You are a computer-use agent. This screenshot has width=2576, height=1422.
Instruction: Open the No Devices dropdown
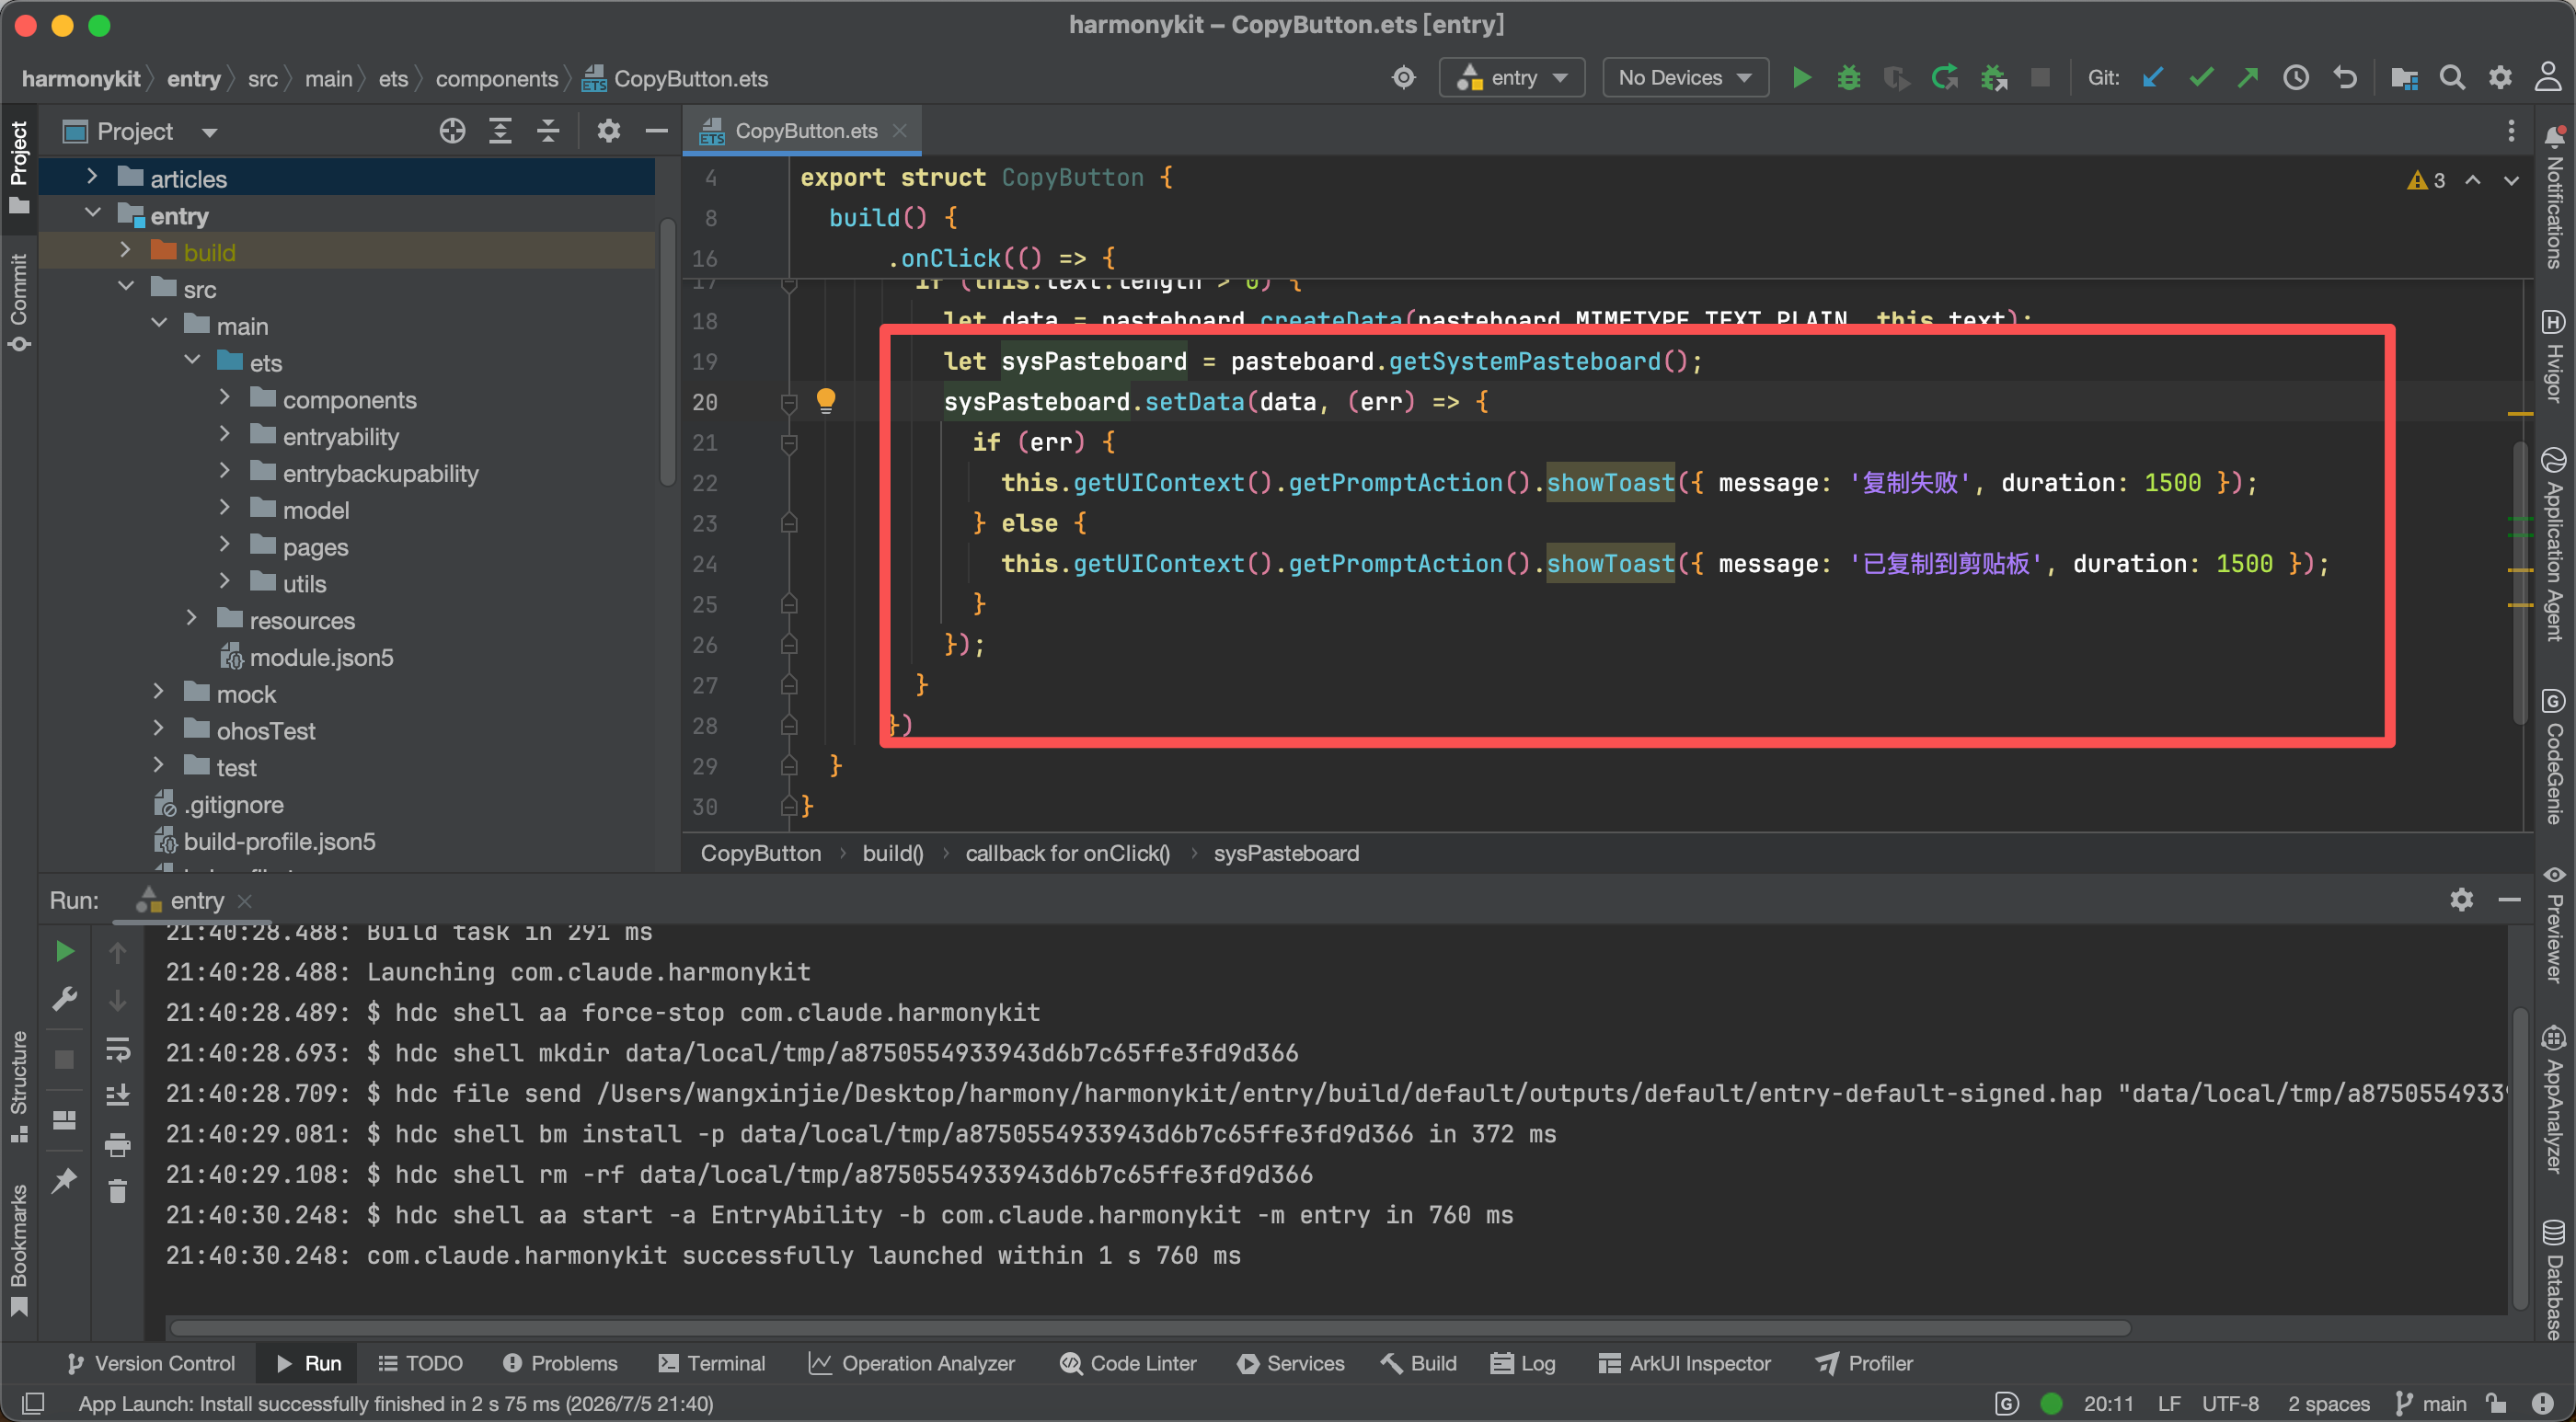click(x=1684, y=78)
